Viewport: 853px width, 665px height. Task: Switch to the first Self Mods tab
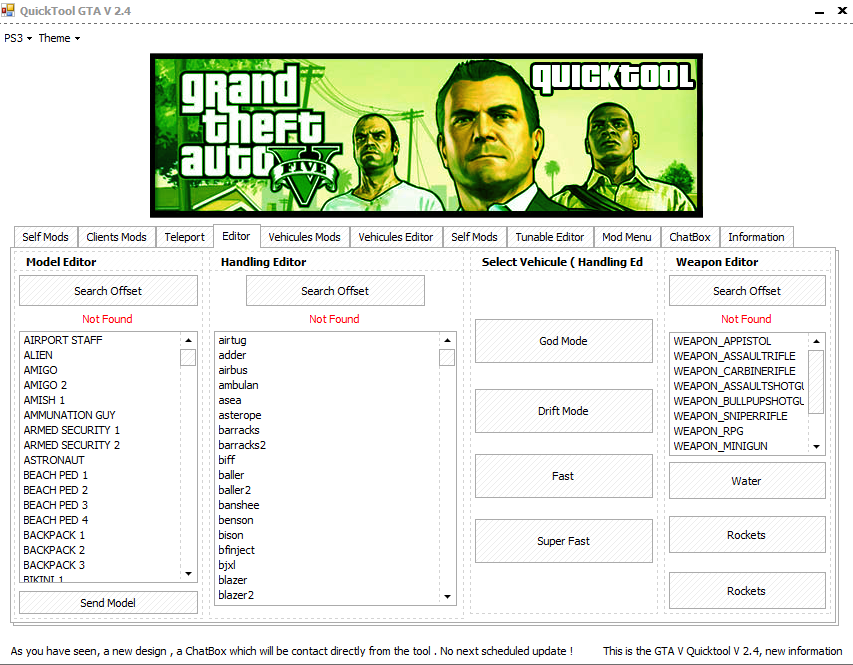(x=45, y=237)
